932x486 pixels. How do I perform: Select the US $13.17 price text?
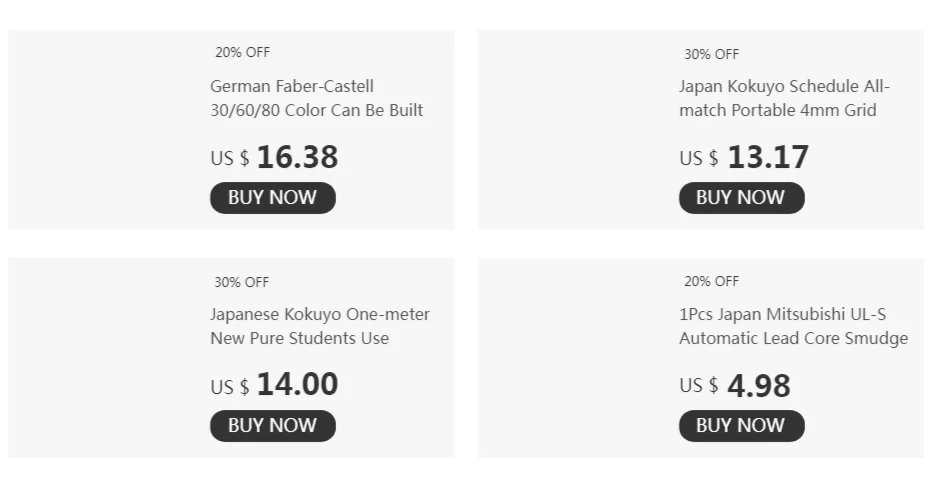tap(744, 157)
